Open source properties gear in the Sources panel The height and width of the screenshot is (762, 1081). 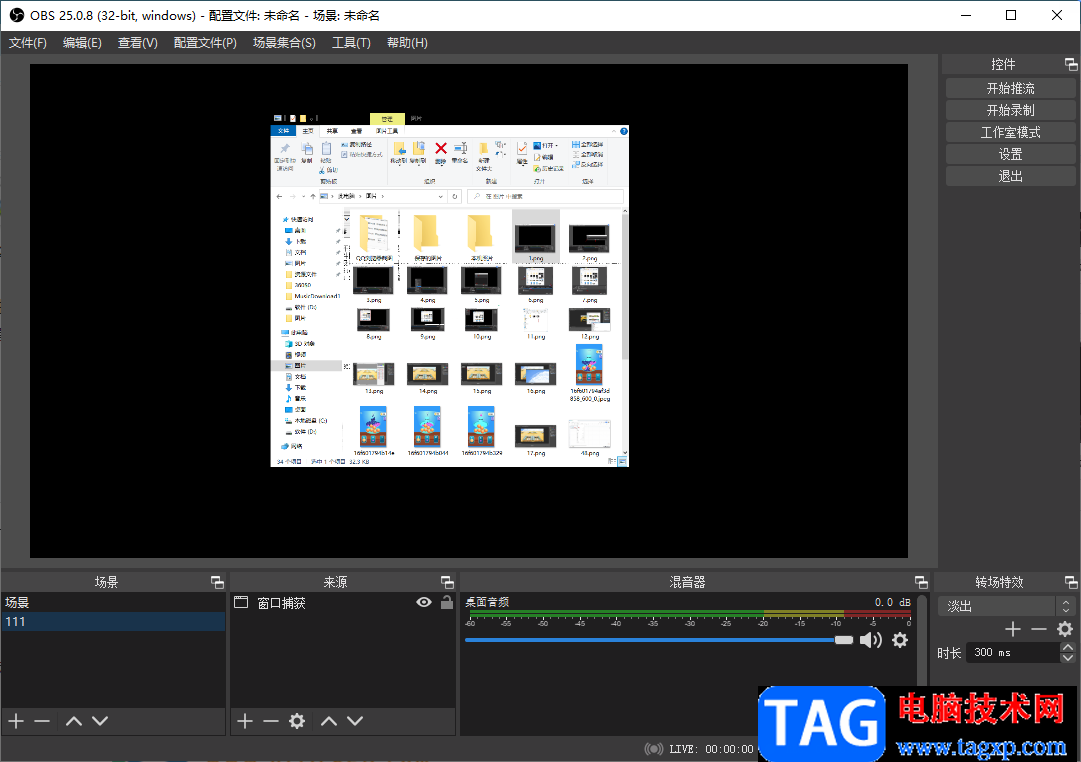click(x=297, y=721)
